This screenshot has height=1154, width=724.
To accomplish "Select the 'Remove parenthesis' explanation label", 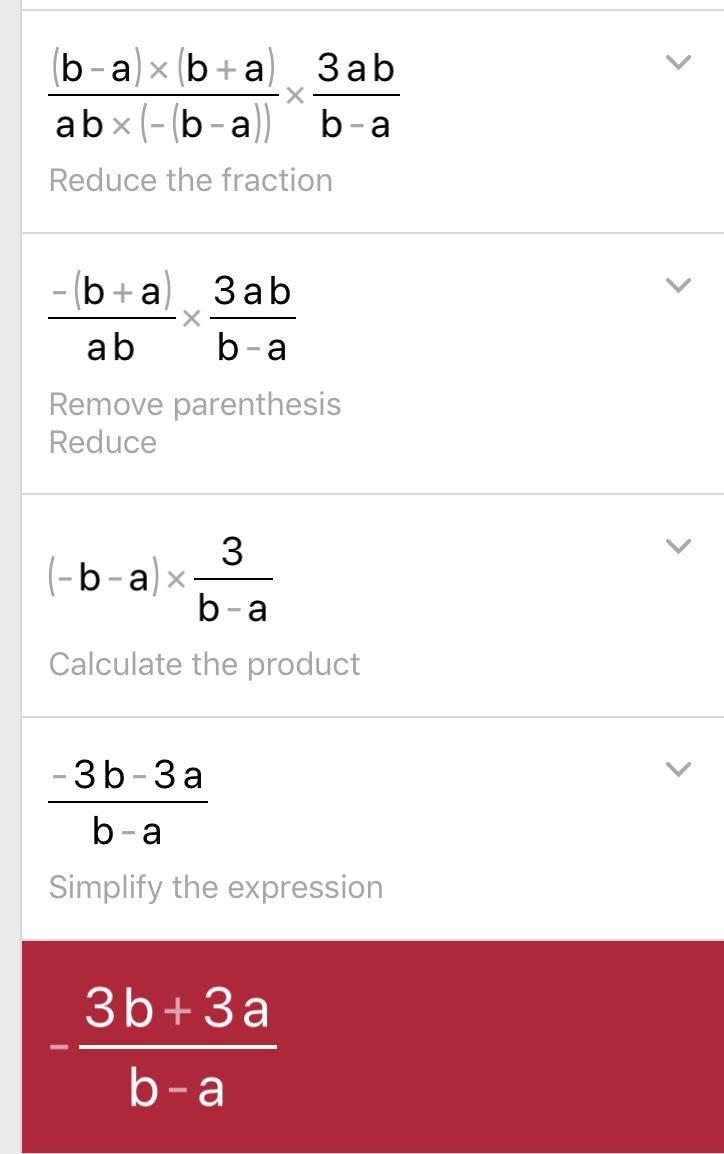I will click(195, 404).
